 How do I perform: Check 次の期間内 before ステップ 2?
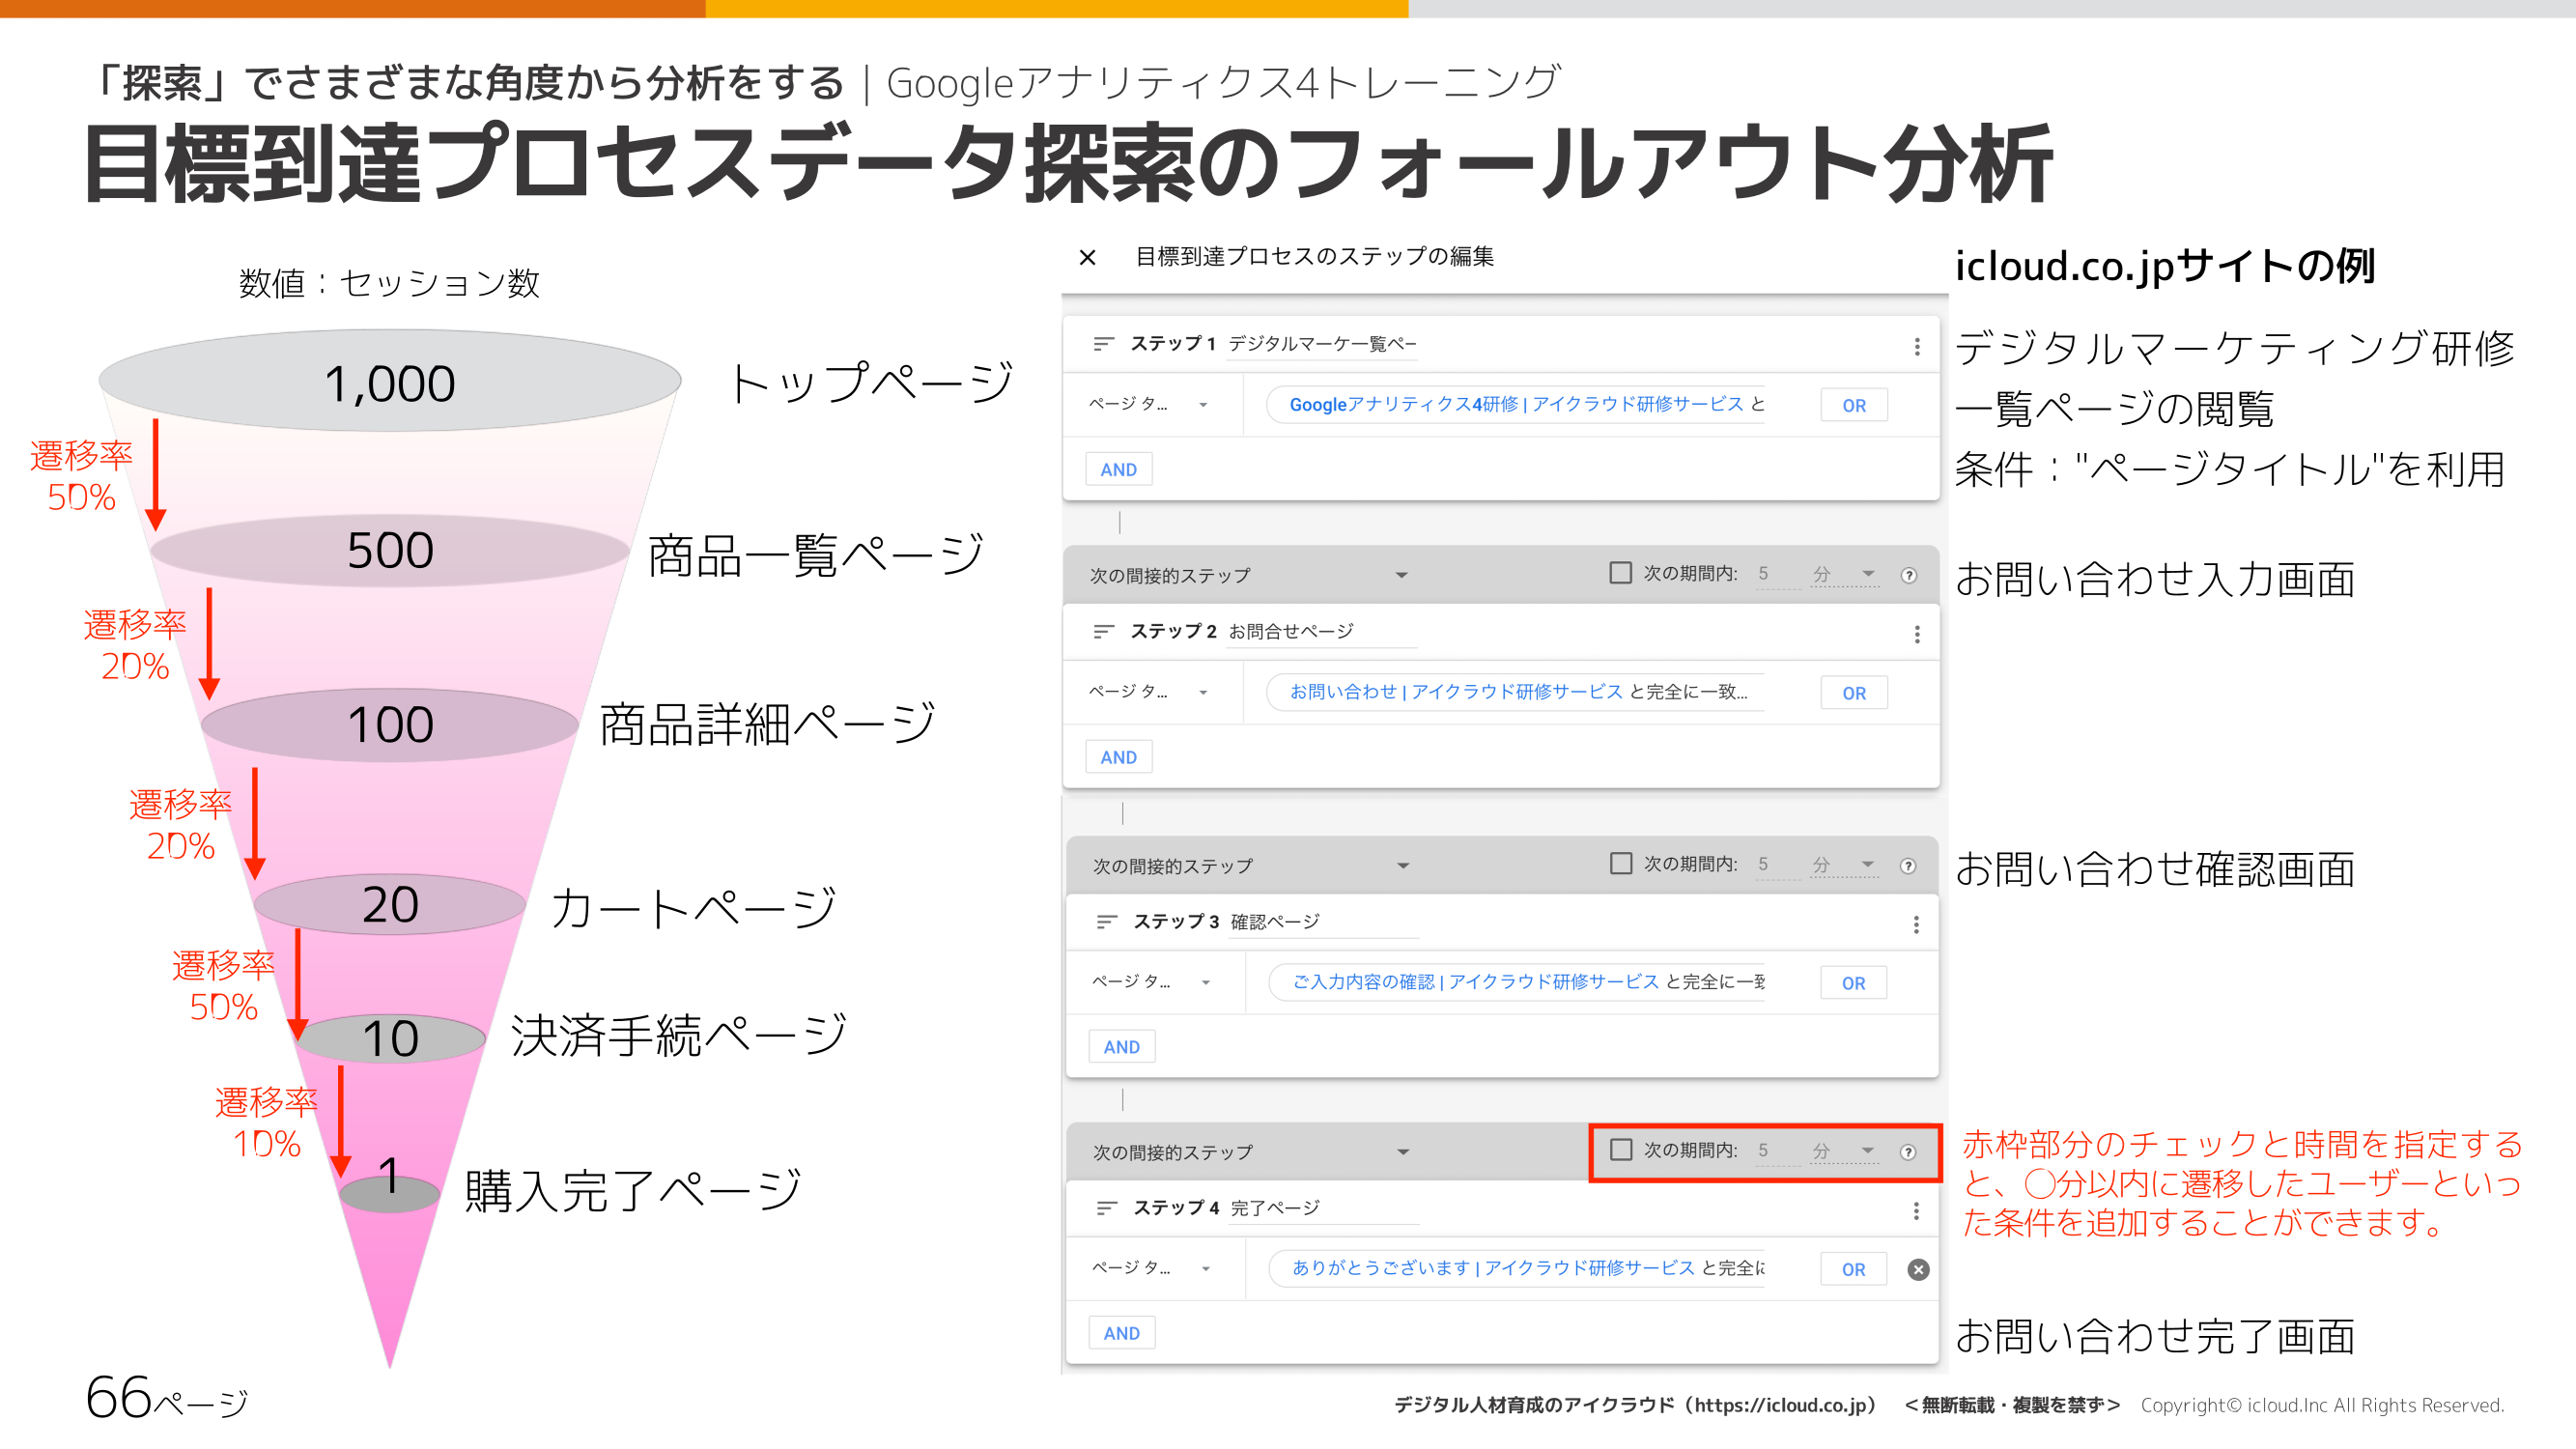click(x=1620, y=573)
